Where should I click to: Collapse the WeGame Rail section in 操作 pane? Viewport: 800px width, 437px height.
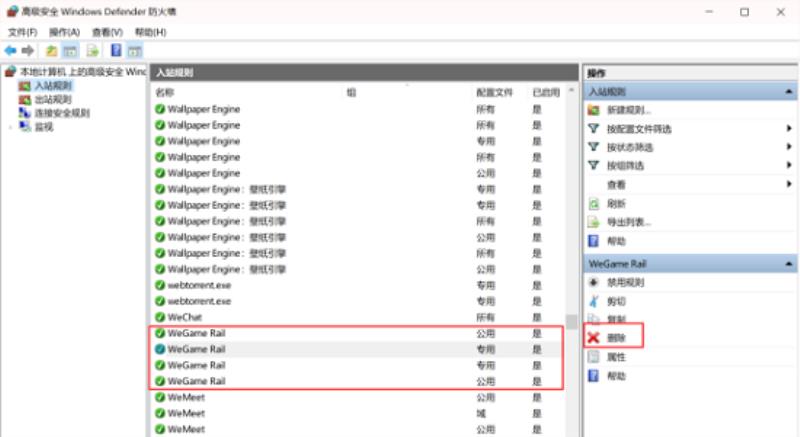(789, 264)
